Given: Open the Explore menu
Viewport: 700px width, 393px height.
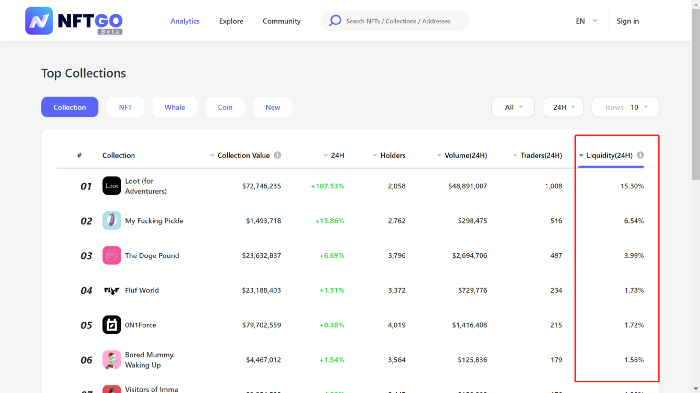Looking at the screenshot, I should click(x=231, y=21).
